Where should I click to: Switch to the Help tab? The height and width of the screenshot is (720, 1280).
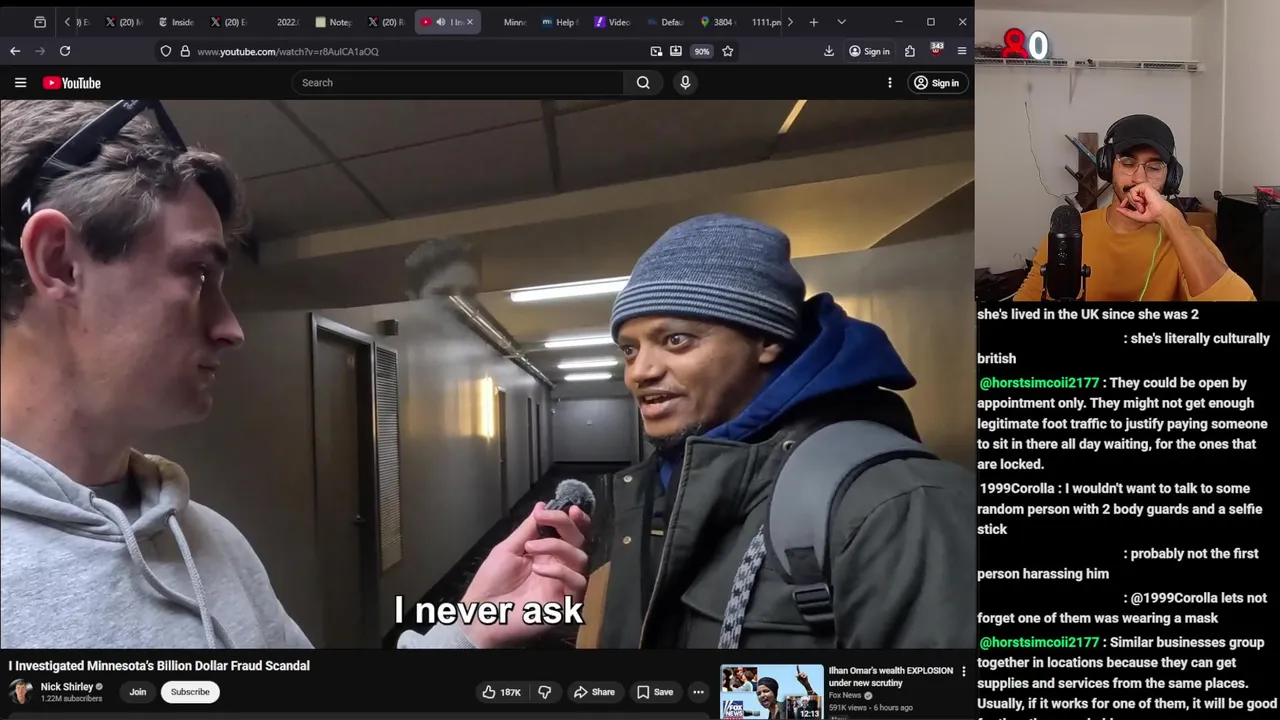[560, 22]
